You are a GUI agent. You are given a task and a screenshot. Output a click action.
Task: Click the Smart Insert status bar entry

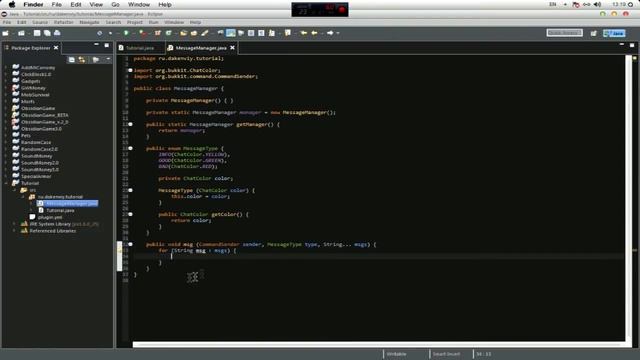pos(446,354)
